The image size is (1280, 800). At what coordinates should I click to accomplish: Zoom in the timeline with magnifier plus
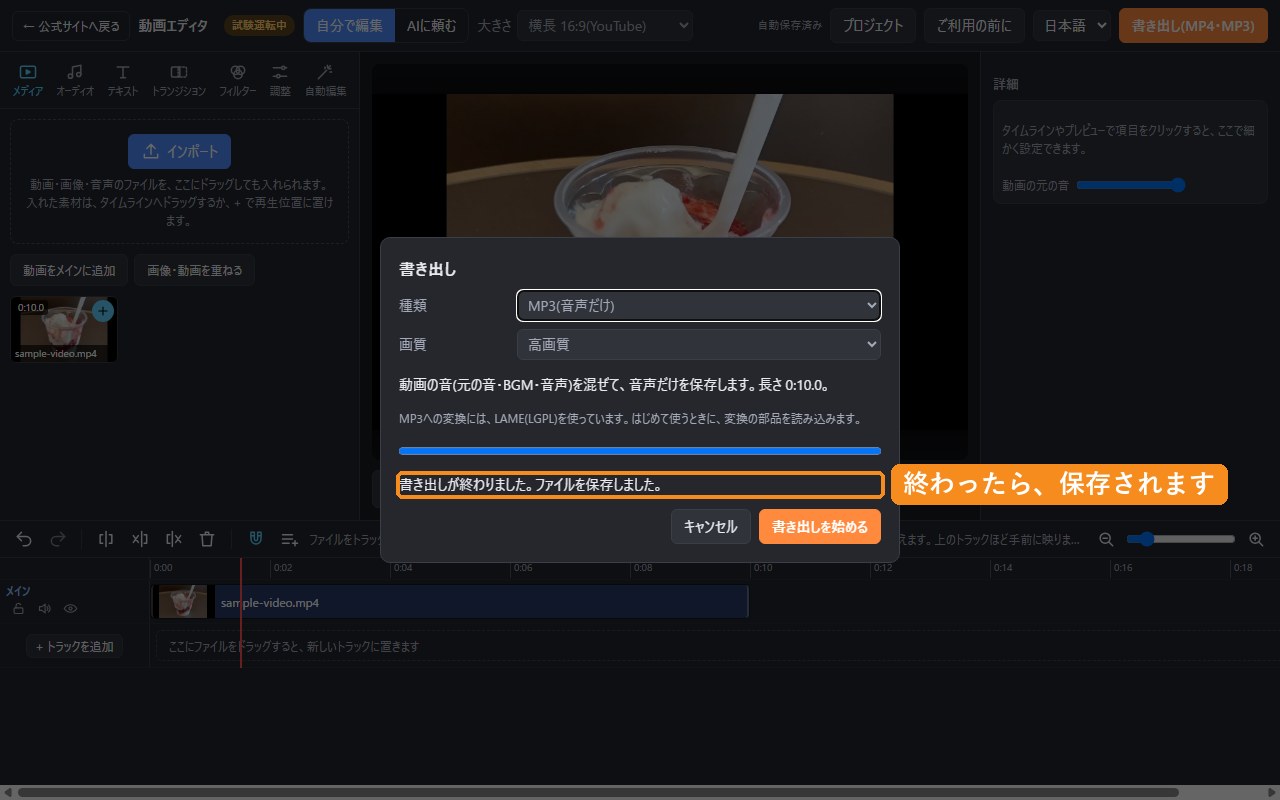[1256, 539]
